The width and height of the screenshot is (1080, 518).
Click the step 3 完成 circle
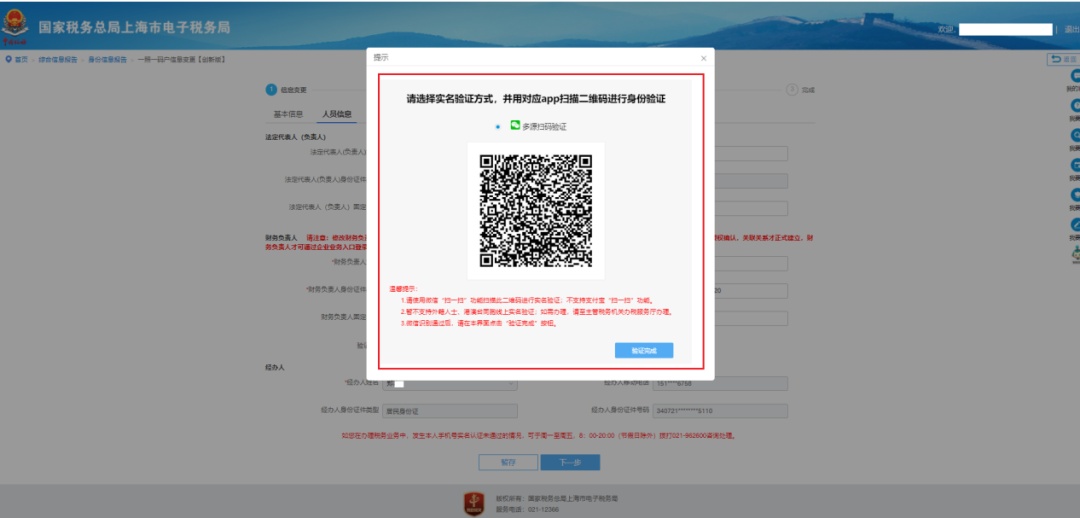click(791, 90)
